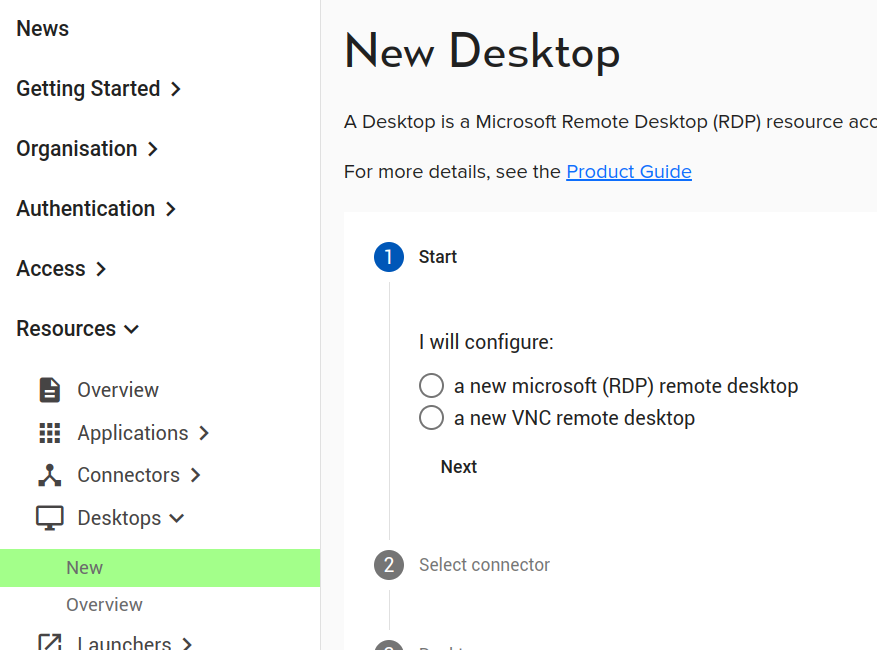Expand the Authentication section chevron
This screenshot has width=877, height=650.
click(171, 209)
